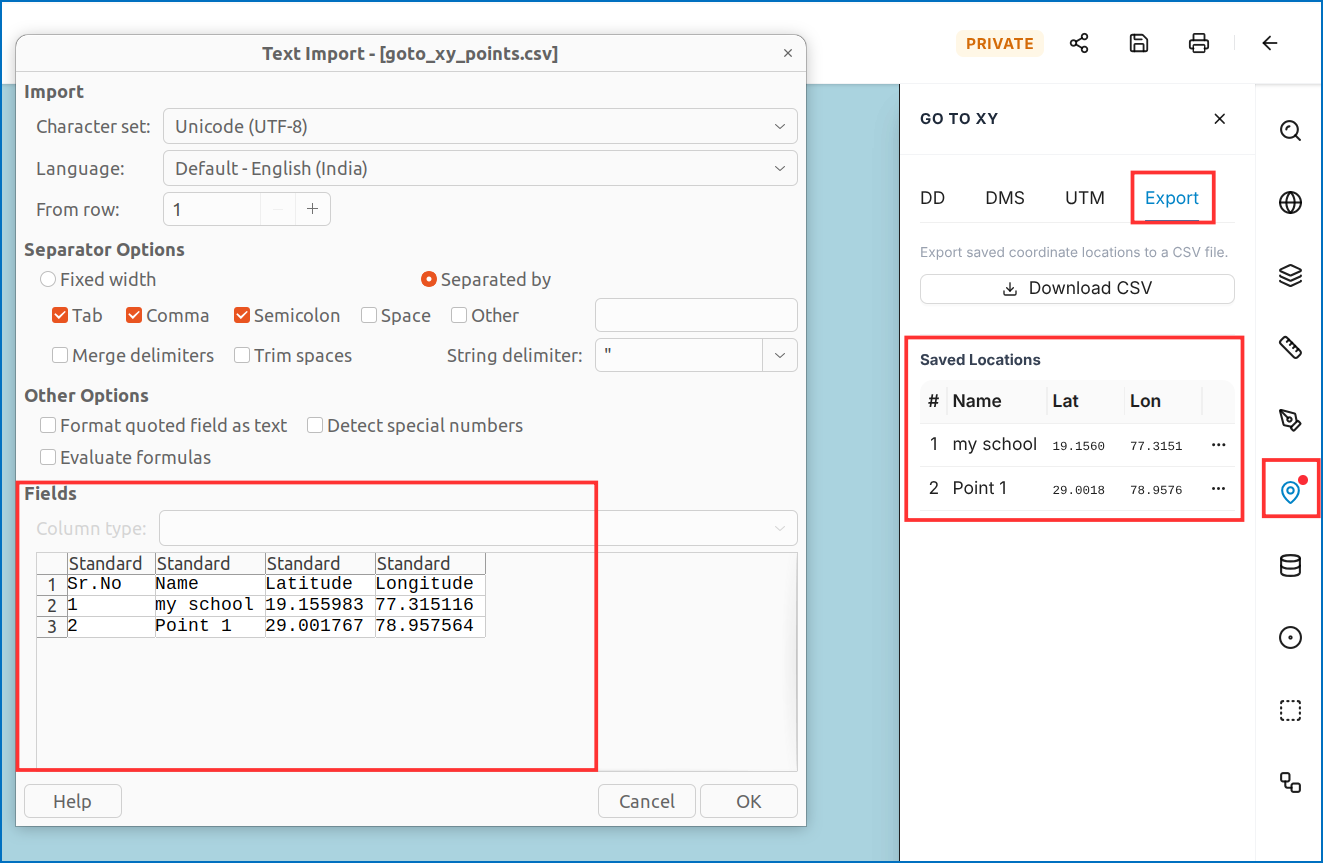Open the connected shapes icon in sidebar
Viewport: 1323px width, 863px height.
click(x=1291, y=782)
